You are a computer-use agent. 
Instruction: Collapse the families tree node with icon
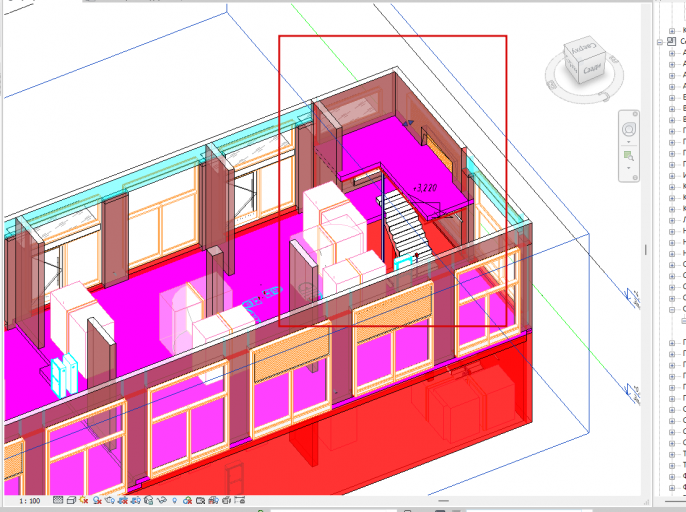(x=660, y=42)
